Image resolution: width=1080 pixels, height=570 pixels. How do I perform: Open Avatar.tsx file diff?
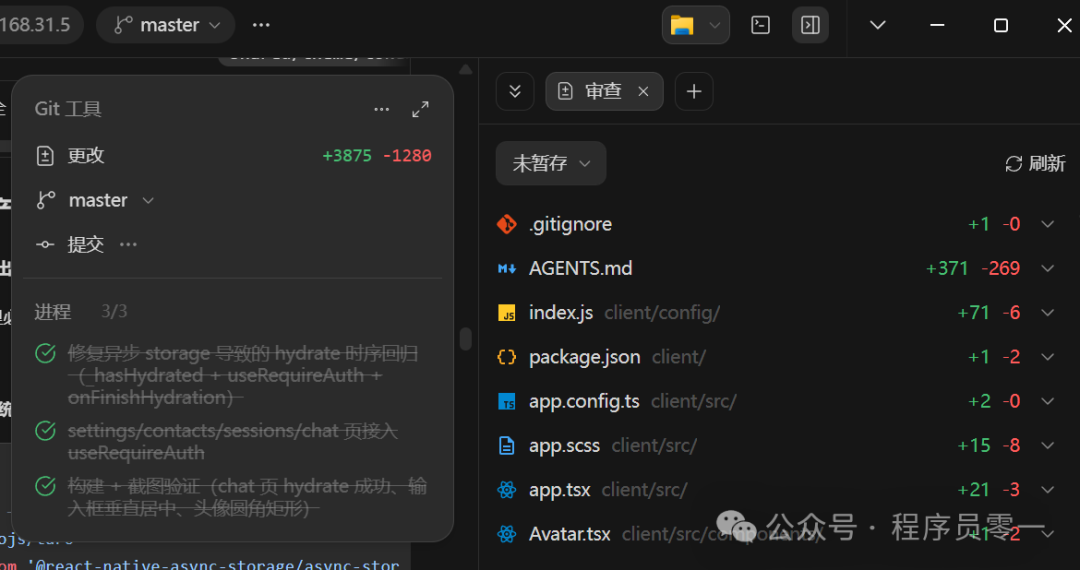coord(570,534)
